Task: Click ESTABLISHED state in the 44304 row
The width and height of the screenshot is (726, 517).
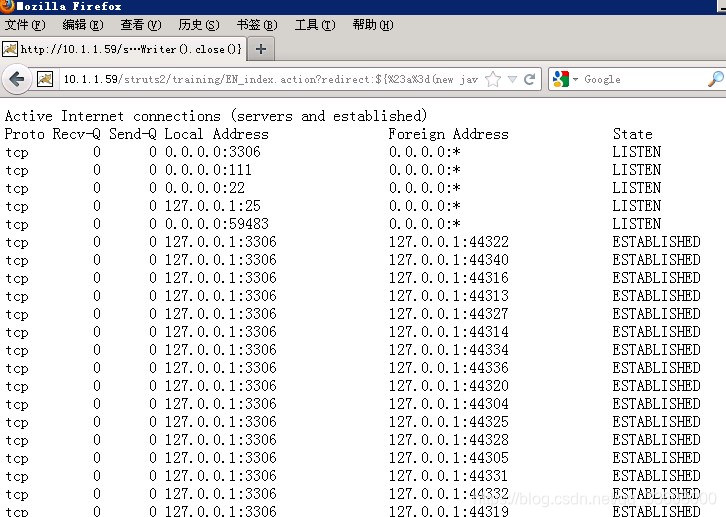Action: coord(657,404)
